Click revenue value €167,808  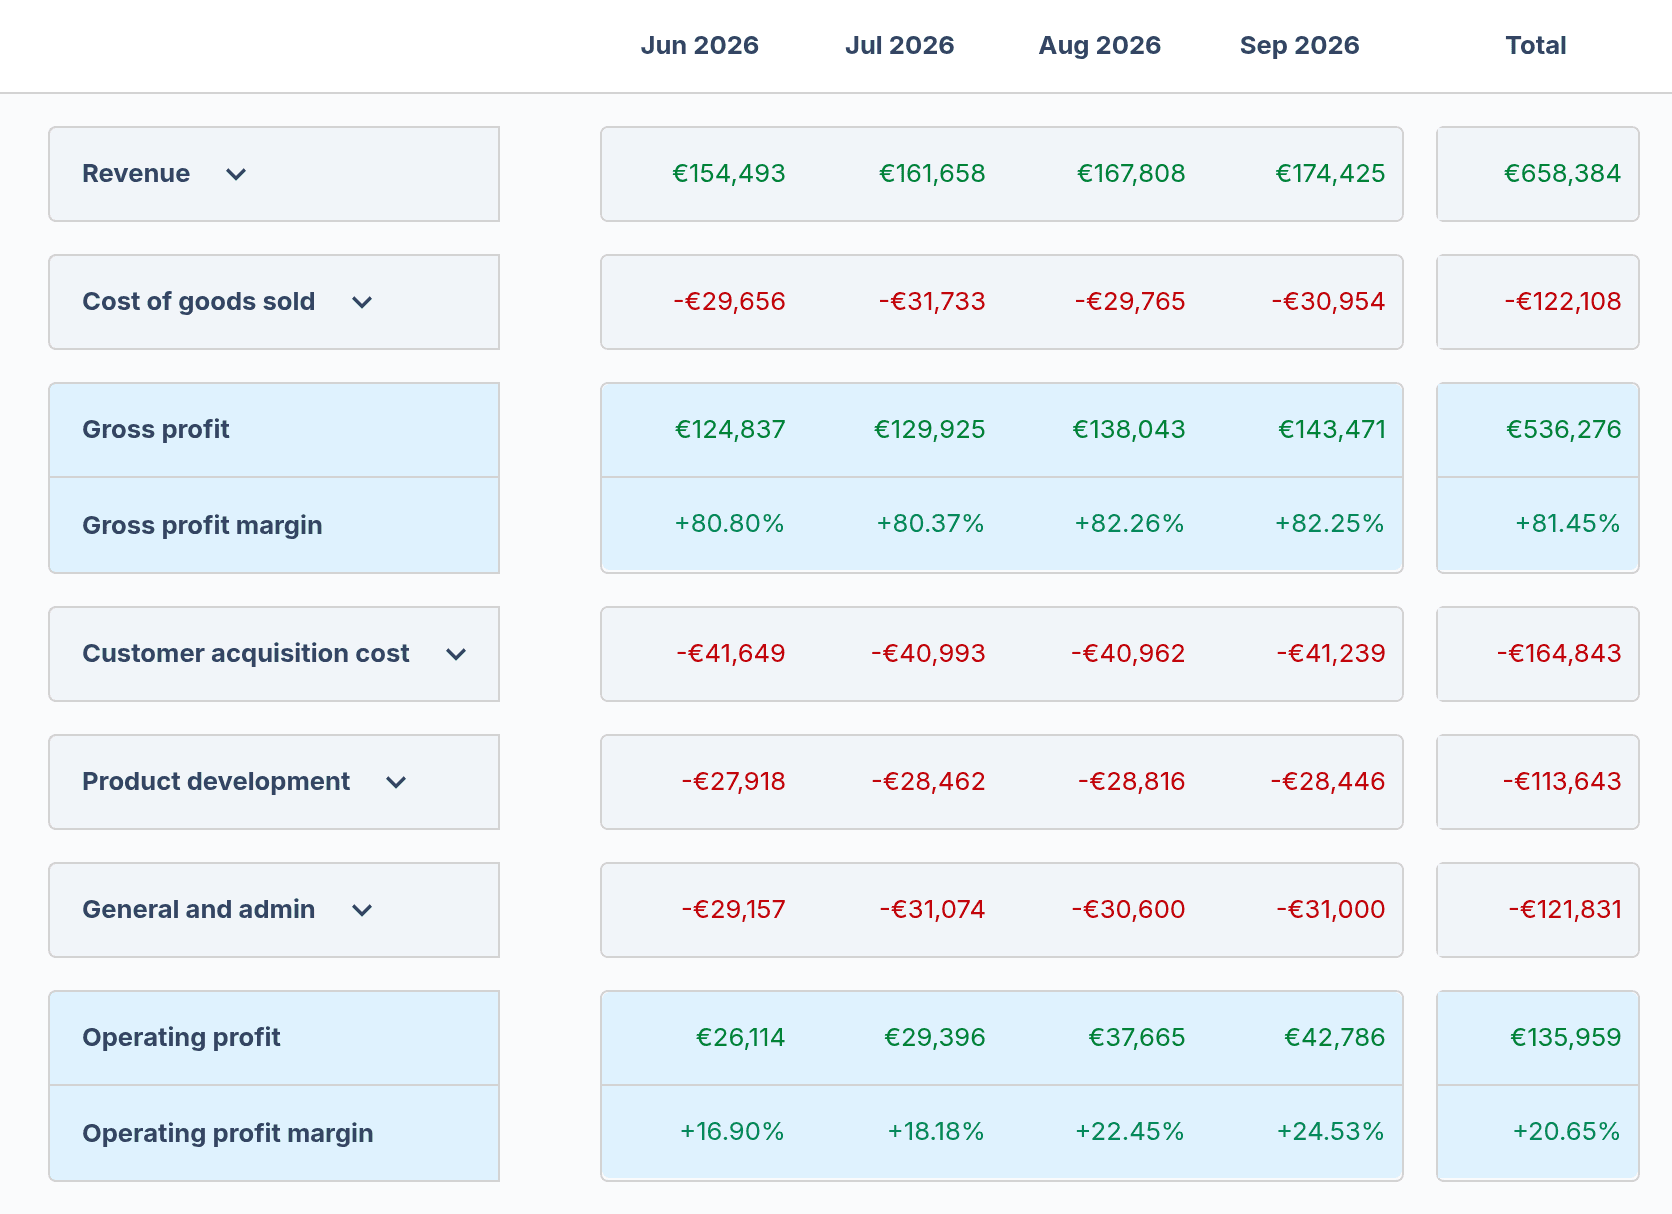[1131, 173]
